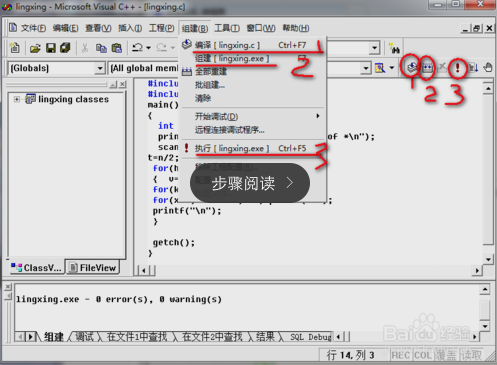Open the 编辑(E) menu
This screenshot has height=365, width=497.
65,28
